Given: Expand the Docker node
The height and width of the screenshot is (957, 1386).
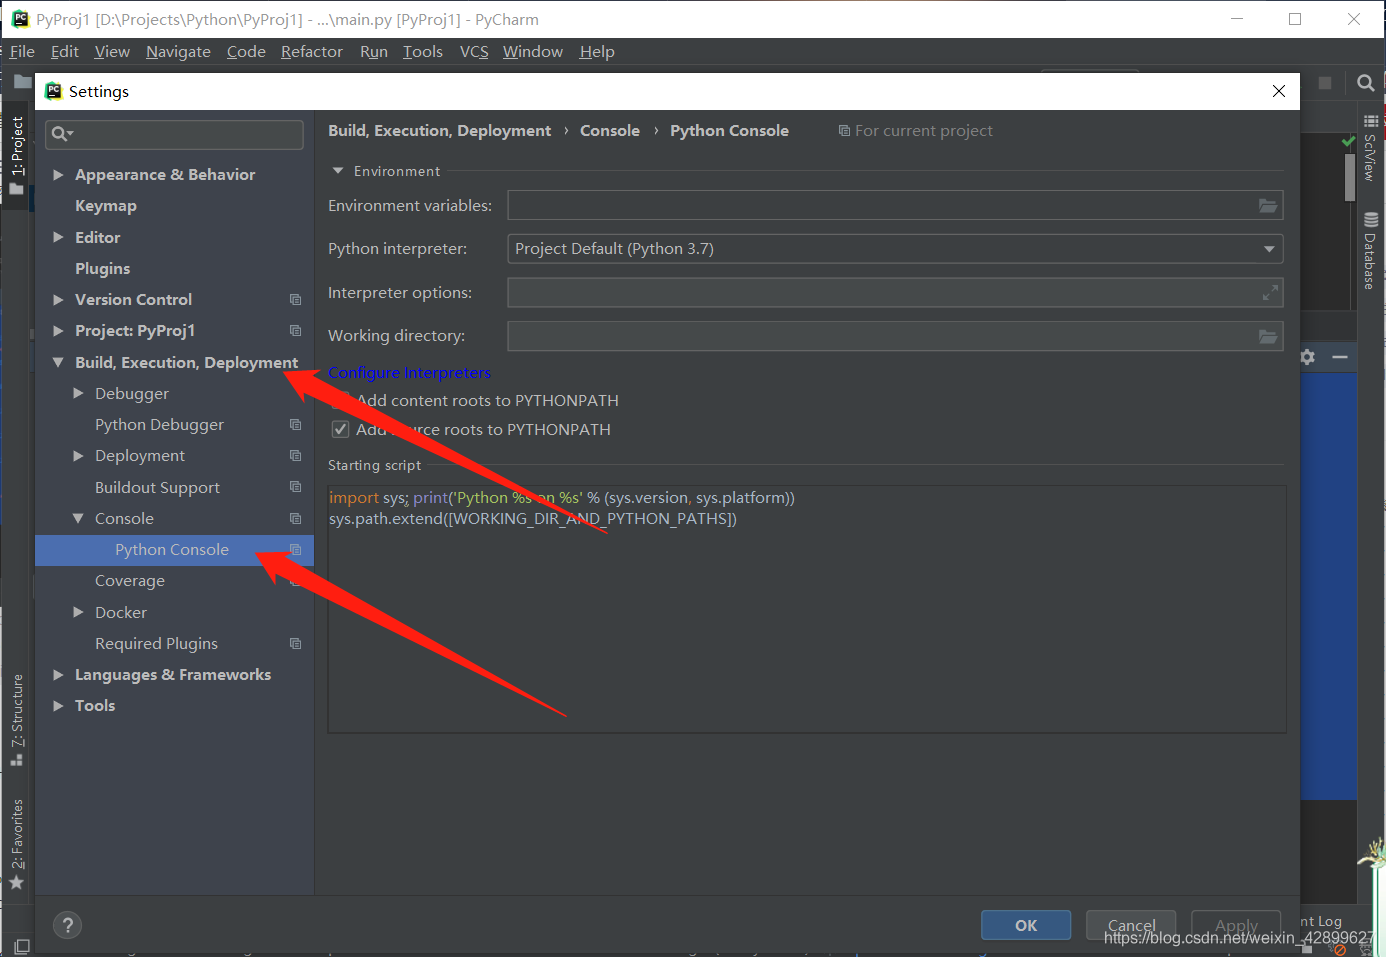Looking at the screenshot, I should [x=78, y=613].
